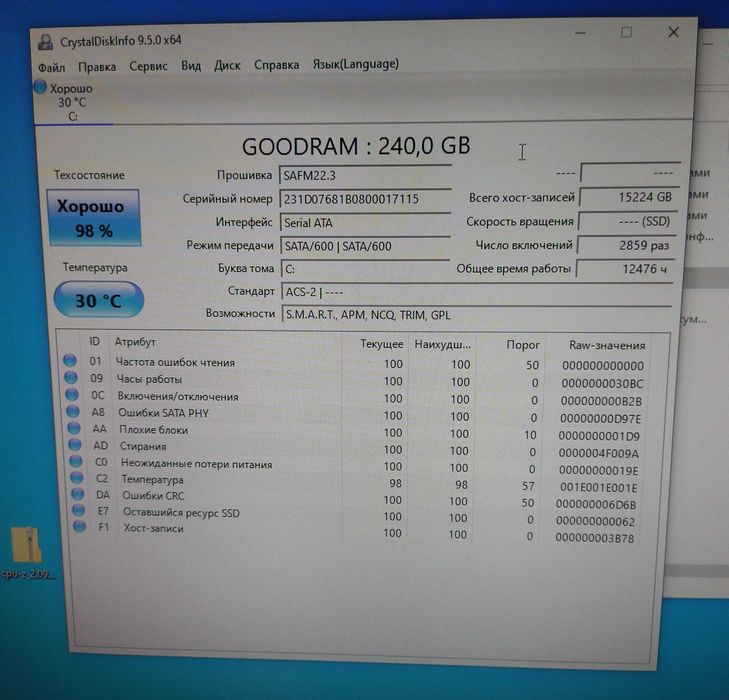This screenshot has height=700, width=729.
Task: Open the Правка menu
Action: [97, 67]
